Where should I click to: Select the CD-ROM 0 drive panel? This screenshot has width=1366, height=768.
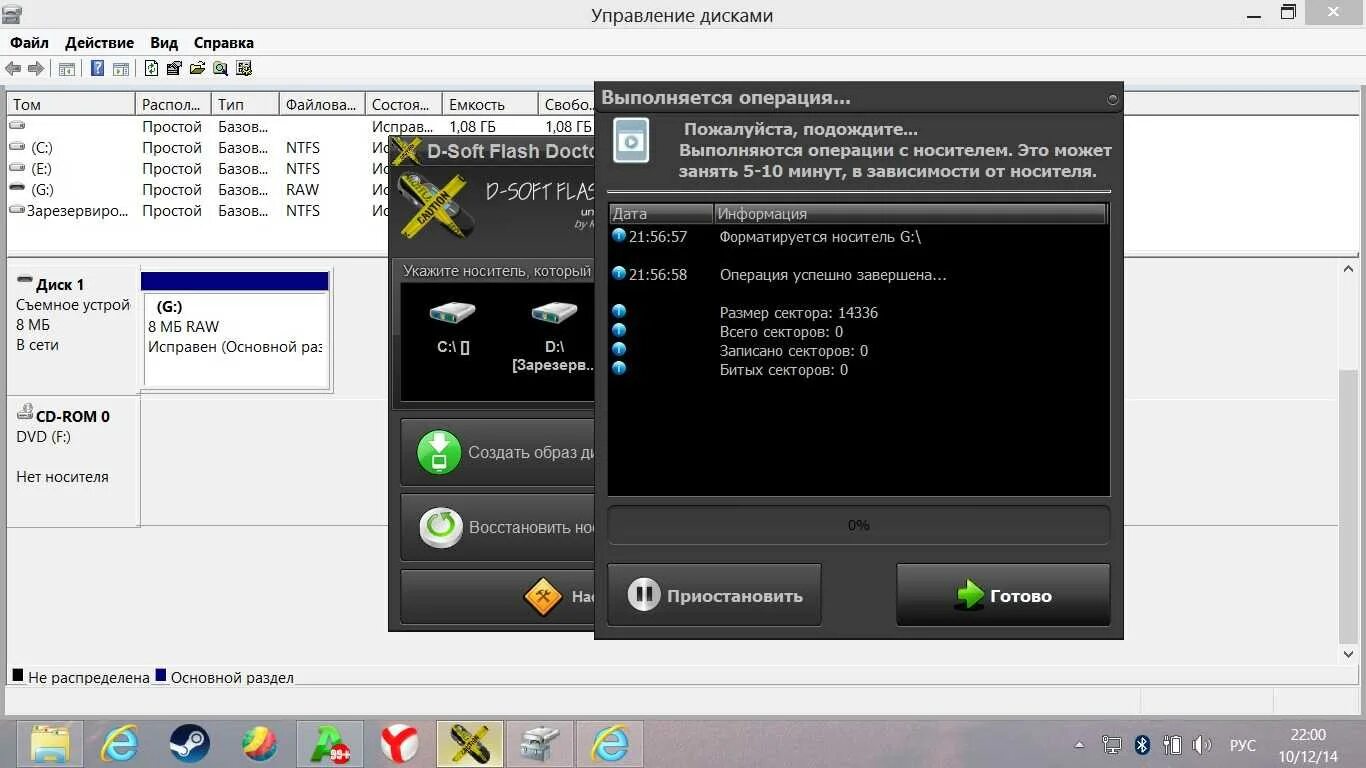coord(73,462)
